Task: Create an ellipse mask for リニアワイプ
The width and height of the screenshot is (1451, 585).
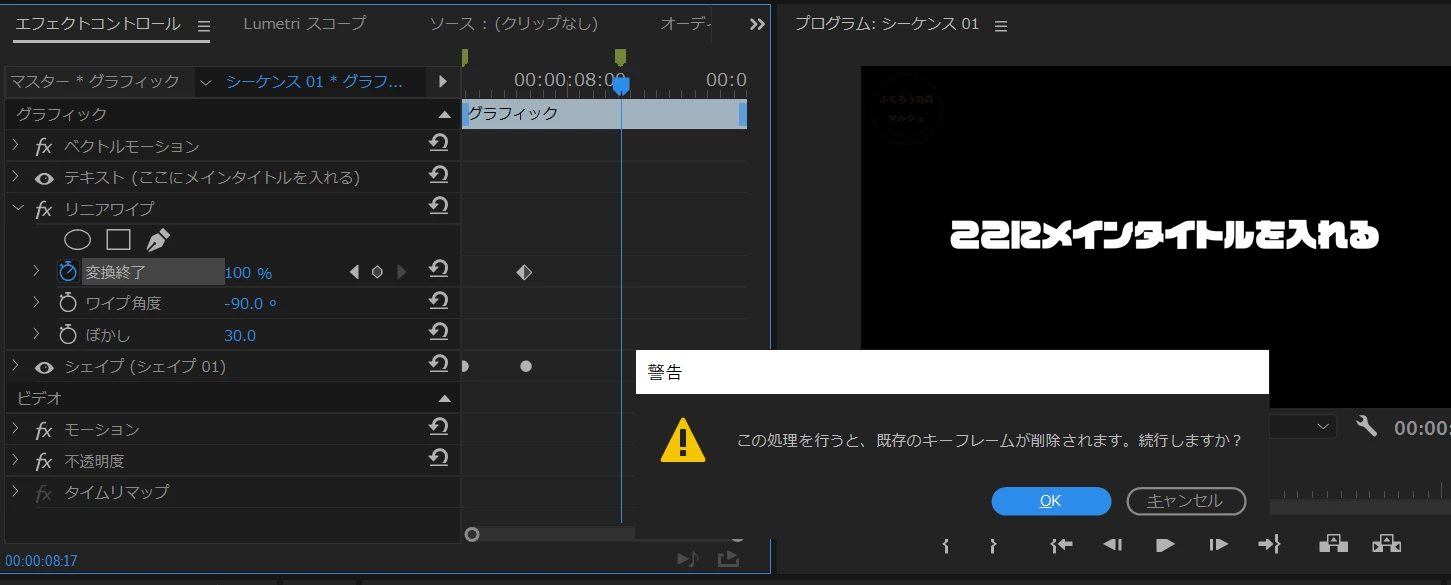Action: coord(78,240)
